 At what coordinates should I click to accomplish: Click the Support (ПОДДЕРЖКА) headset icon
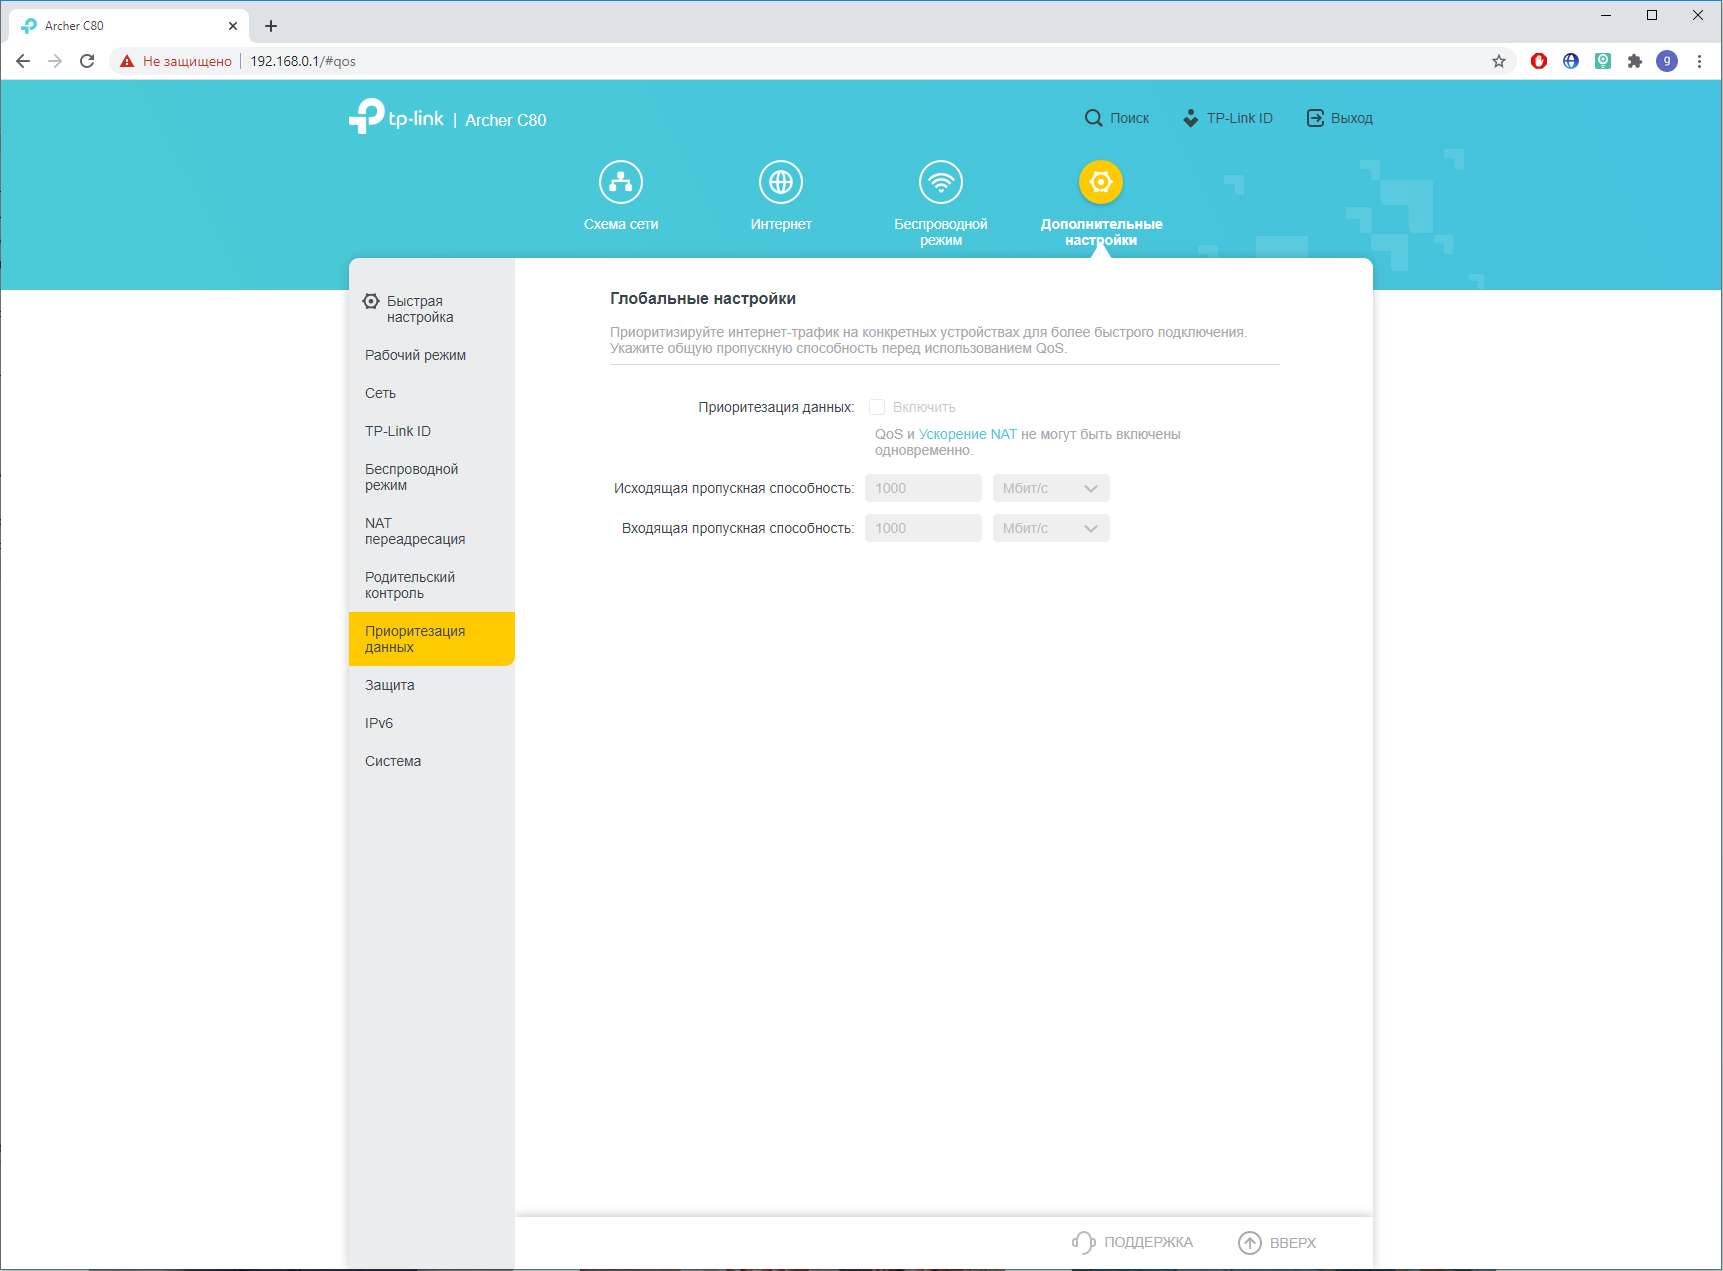[1083, 1242]
